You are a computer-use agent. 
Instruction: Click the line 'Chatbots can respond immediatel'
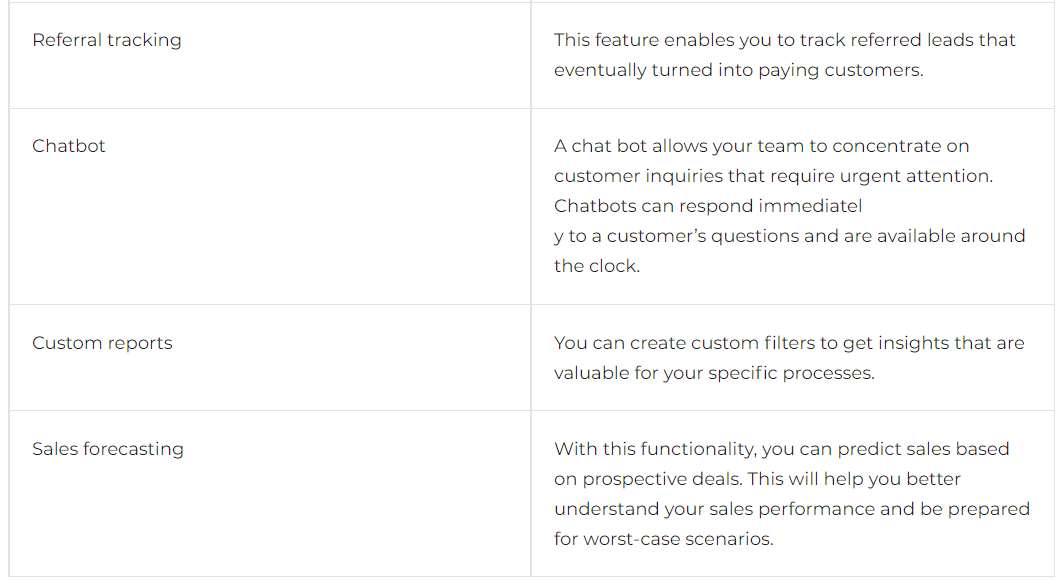(x=708, y=206)
